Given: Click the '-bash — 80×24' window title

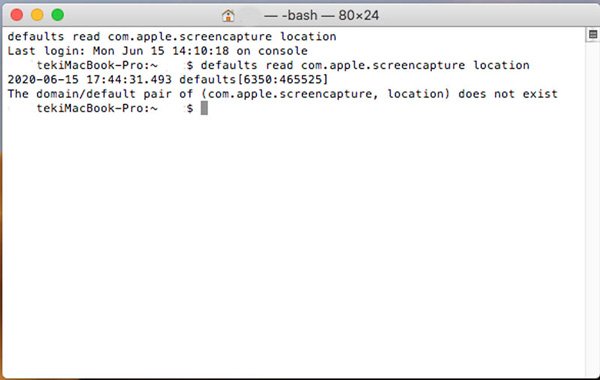Looking at the screenshot, I should [x=321, y=15].
